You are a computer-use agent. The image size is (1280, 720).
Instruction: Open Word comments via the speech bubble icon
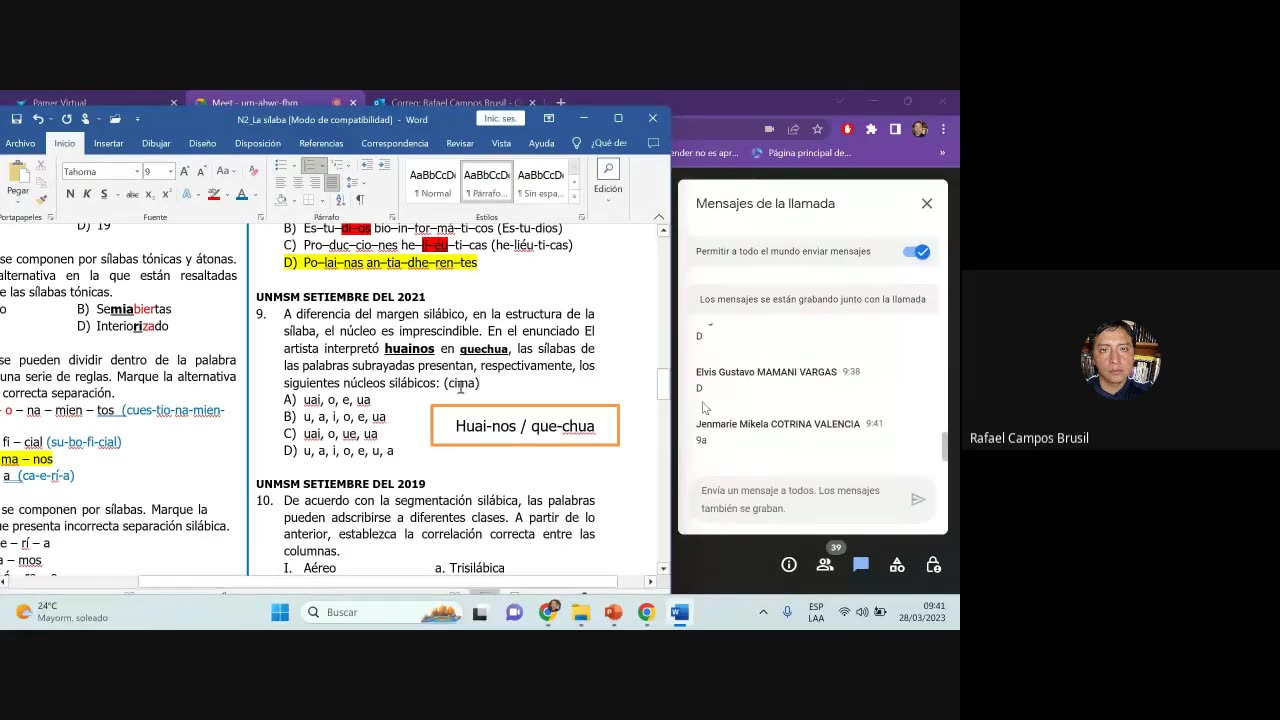pyautogui.click(x=653, y=143)
